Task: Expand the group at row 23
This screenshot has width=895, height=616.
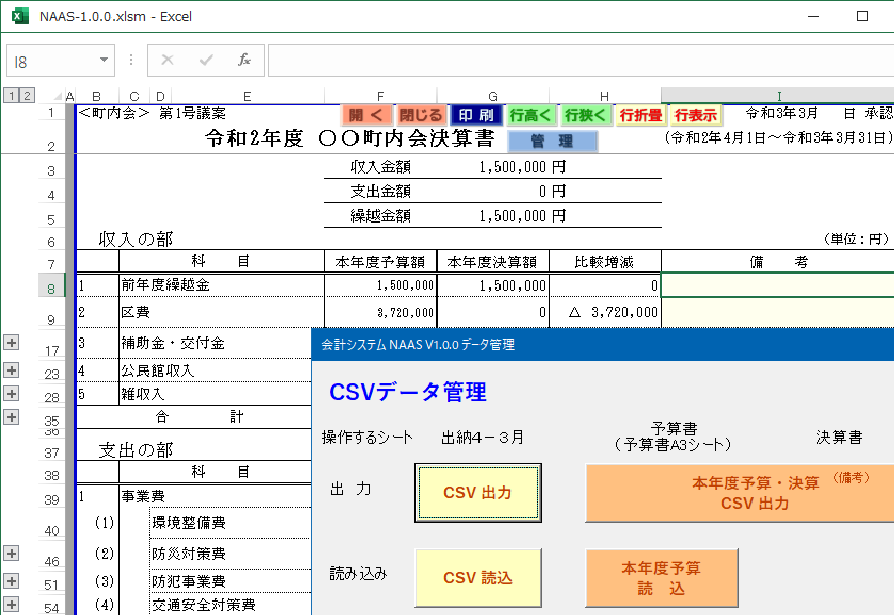Action: (x=11, y=371)
